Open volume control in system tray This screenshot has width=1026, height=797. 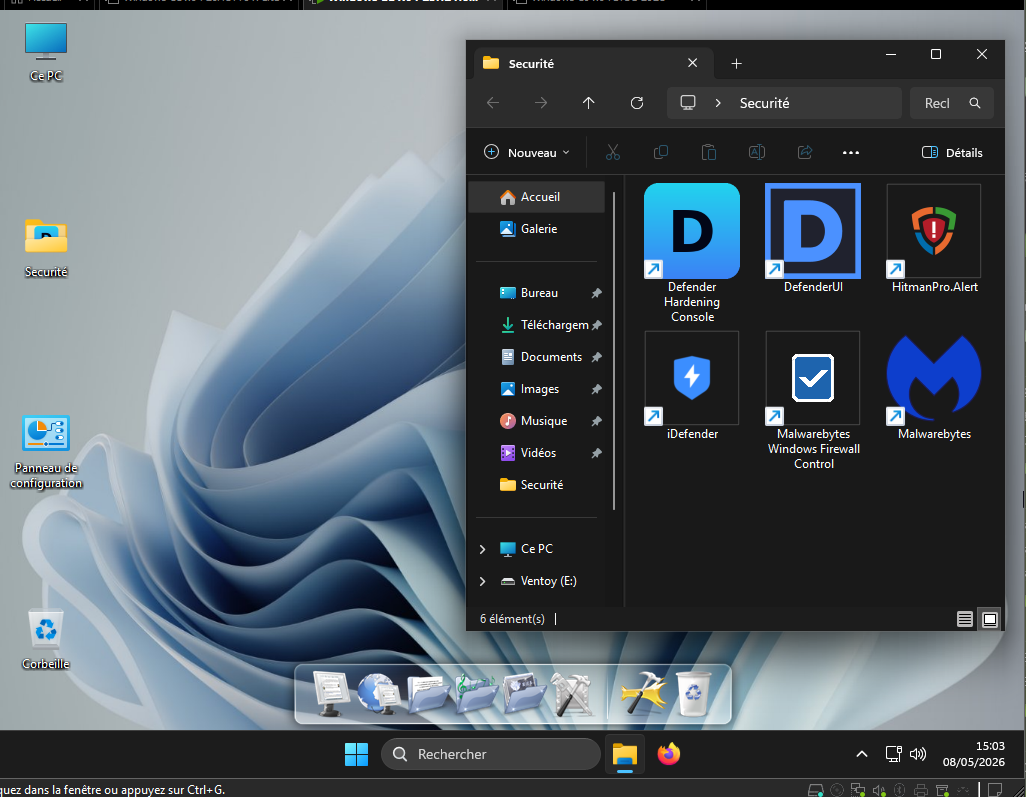coord(918,754)
